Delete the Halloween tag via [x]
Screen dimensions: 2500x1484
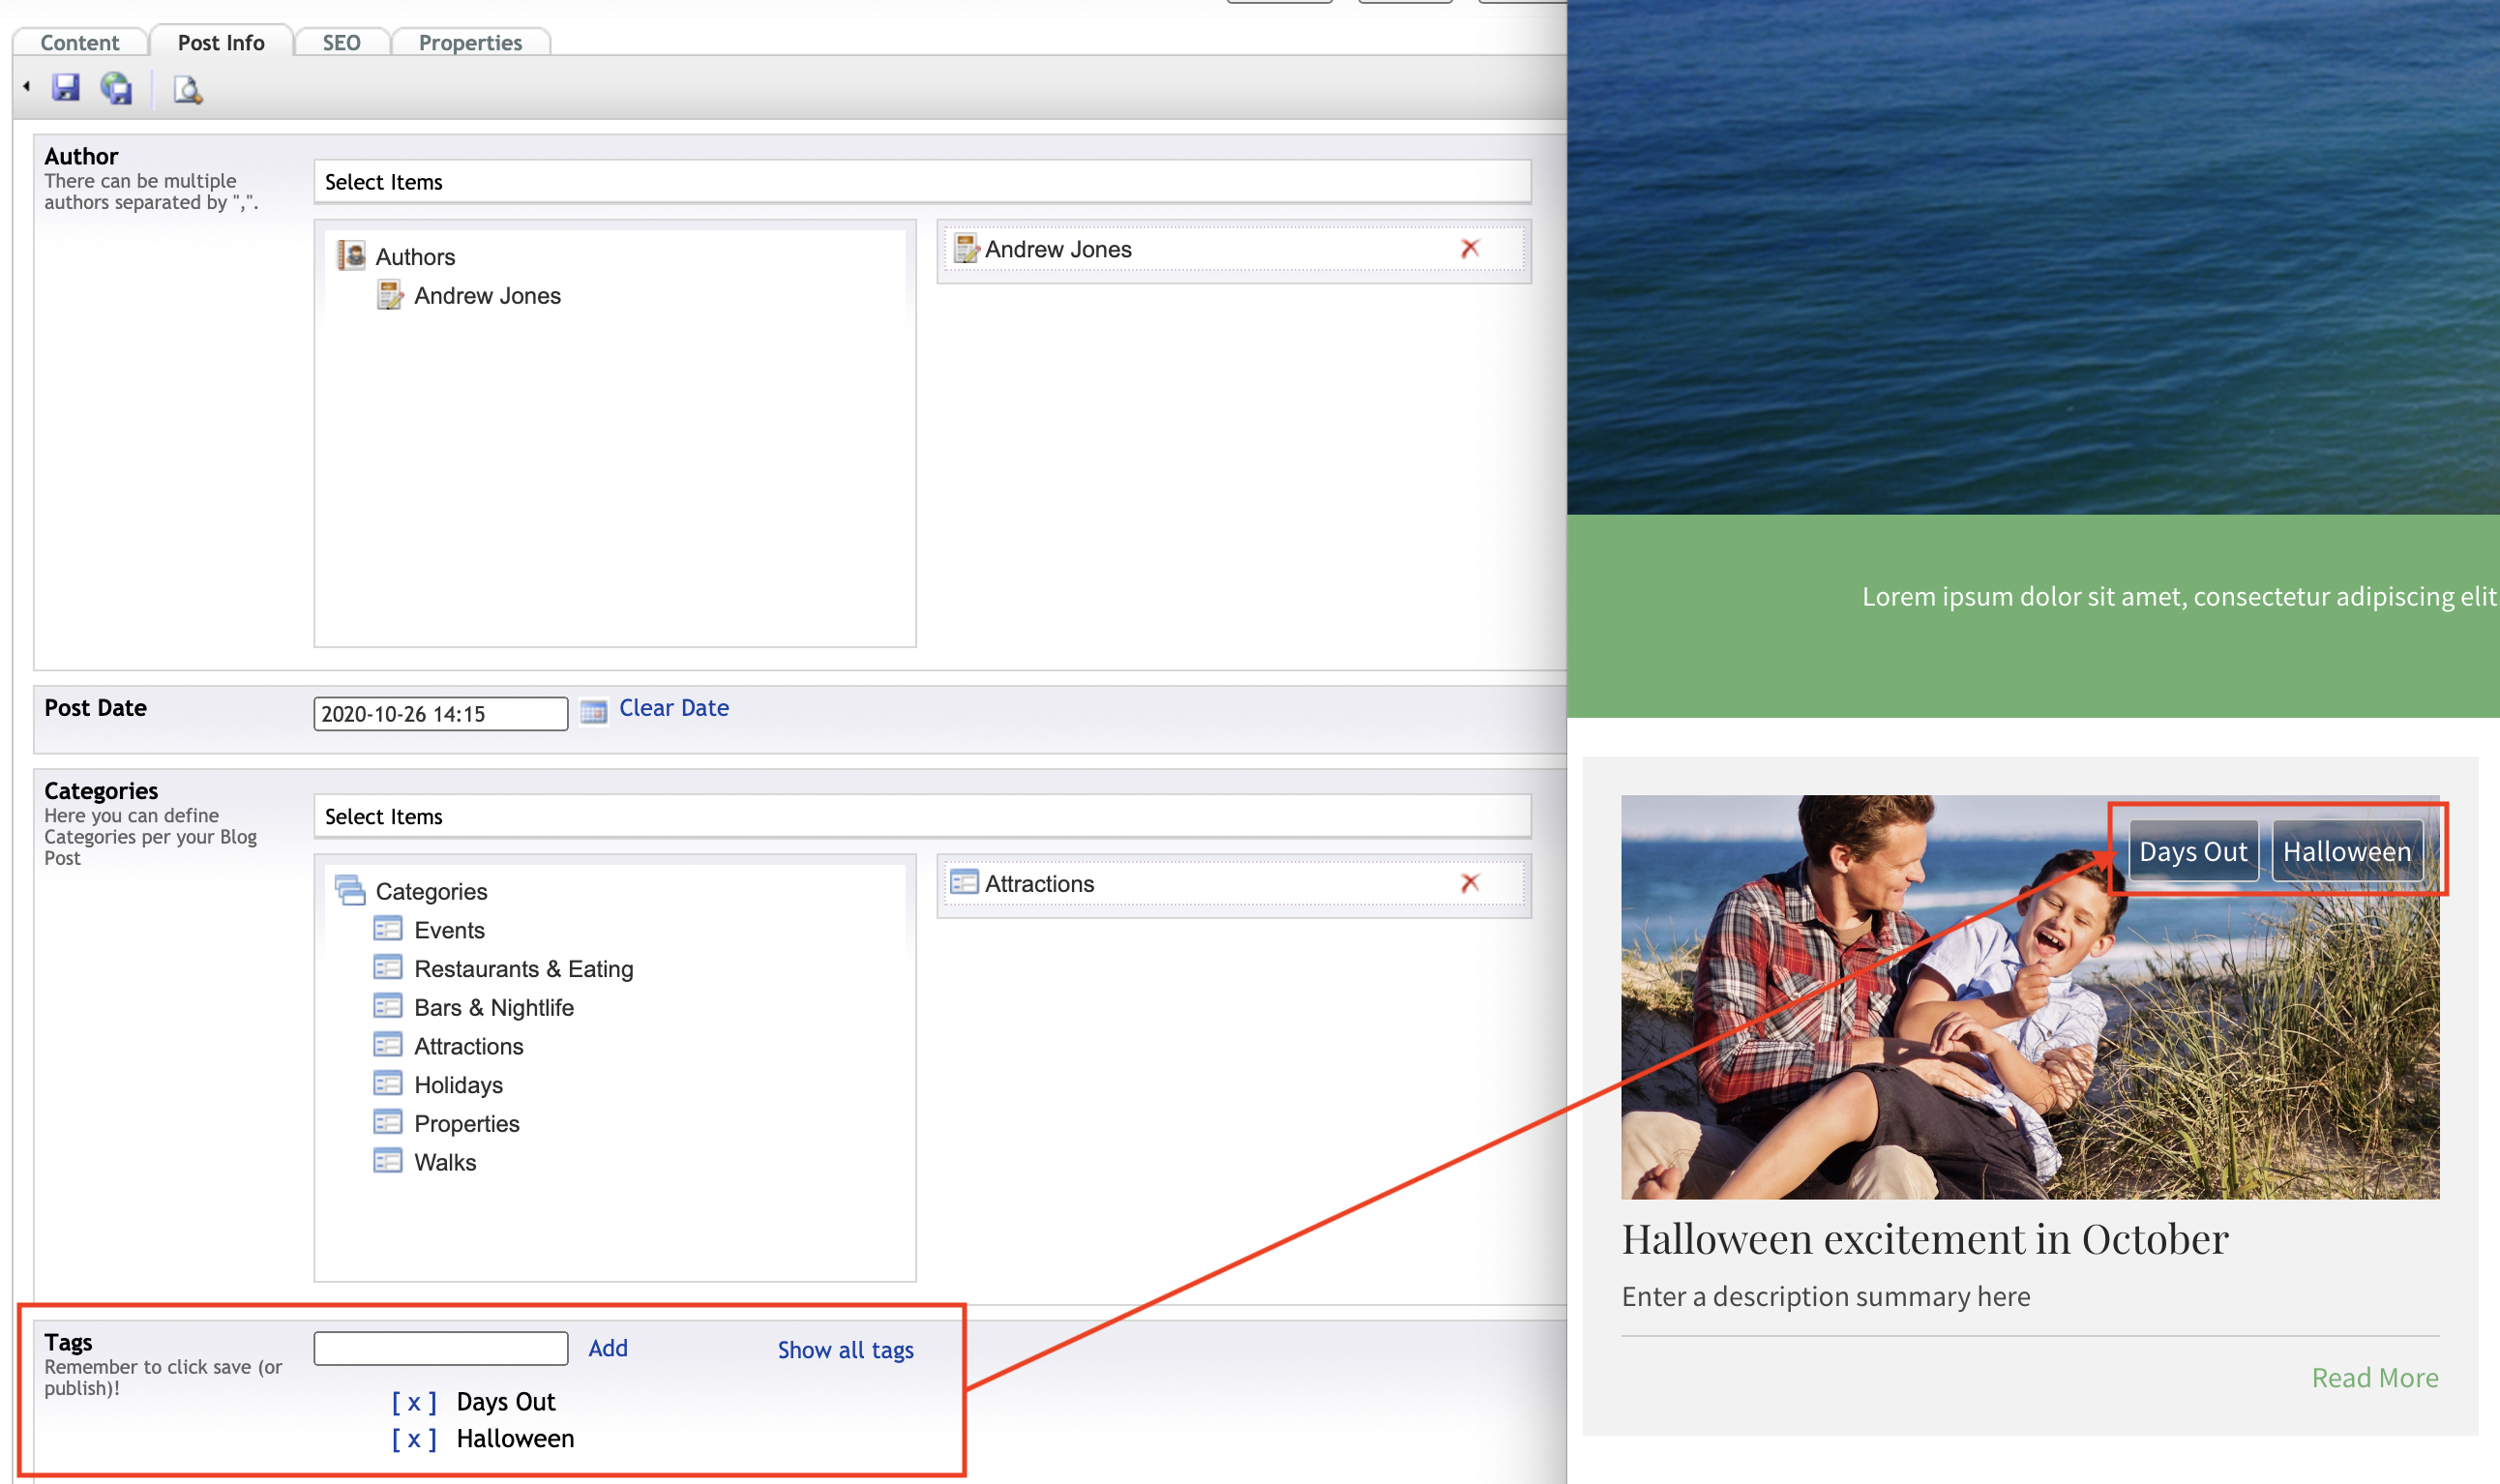(414, 1438)
